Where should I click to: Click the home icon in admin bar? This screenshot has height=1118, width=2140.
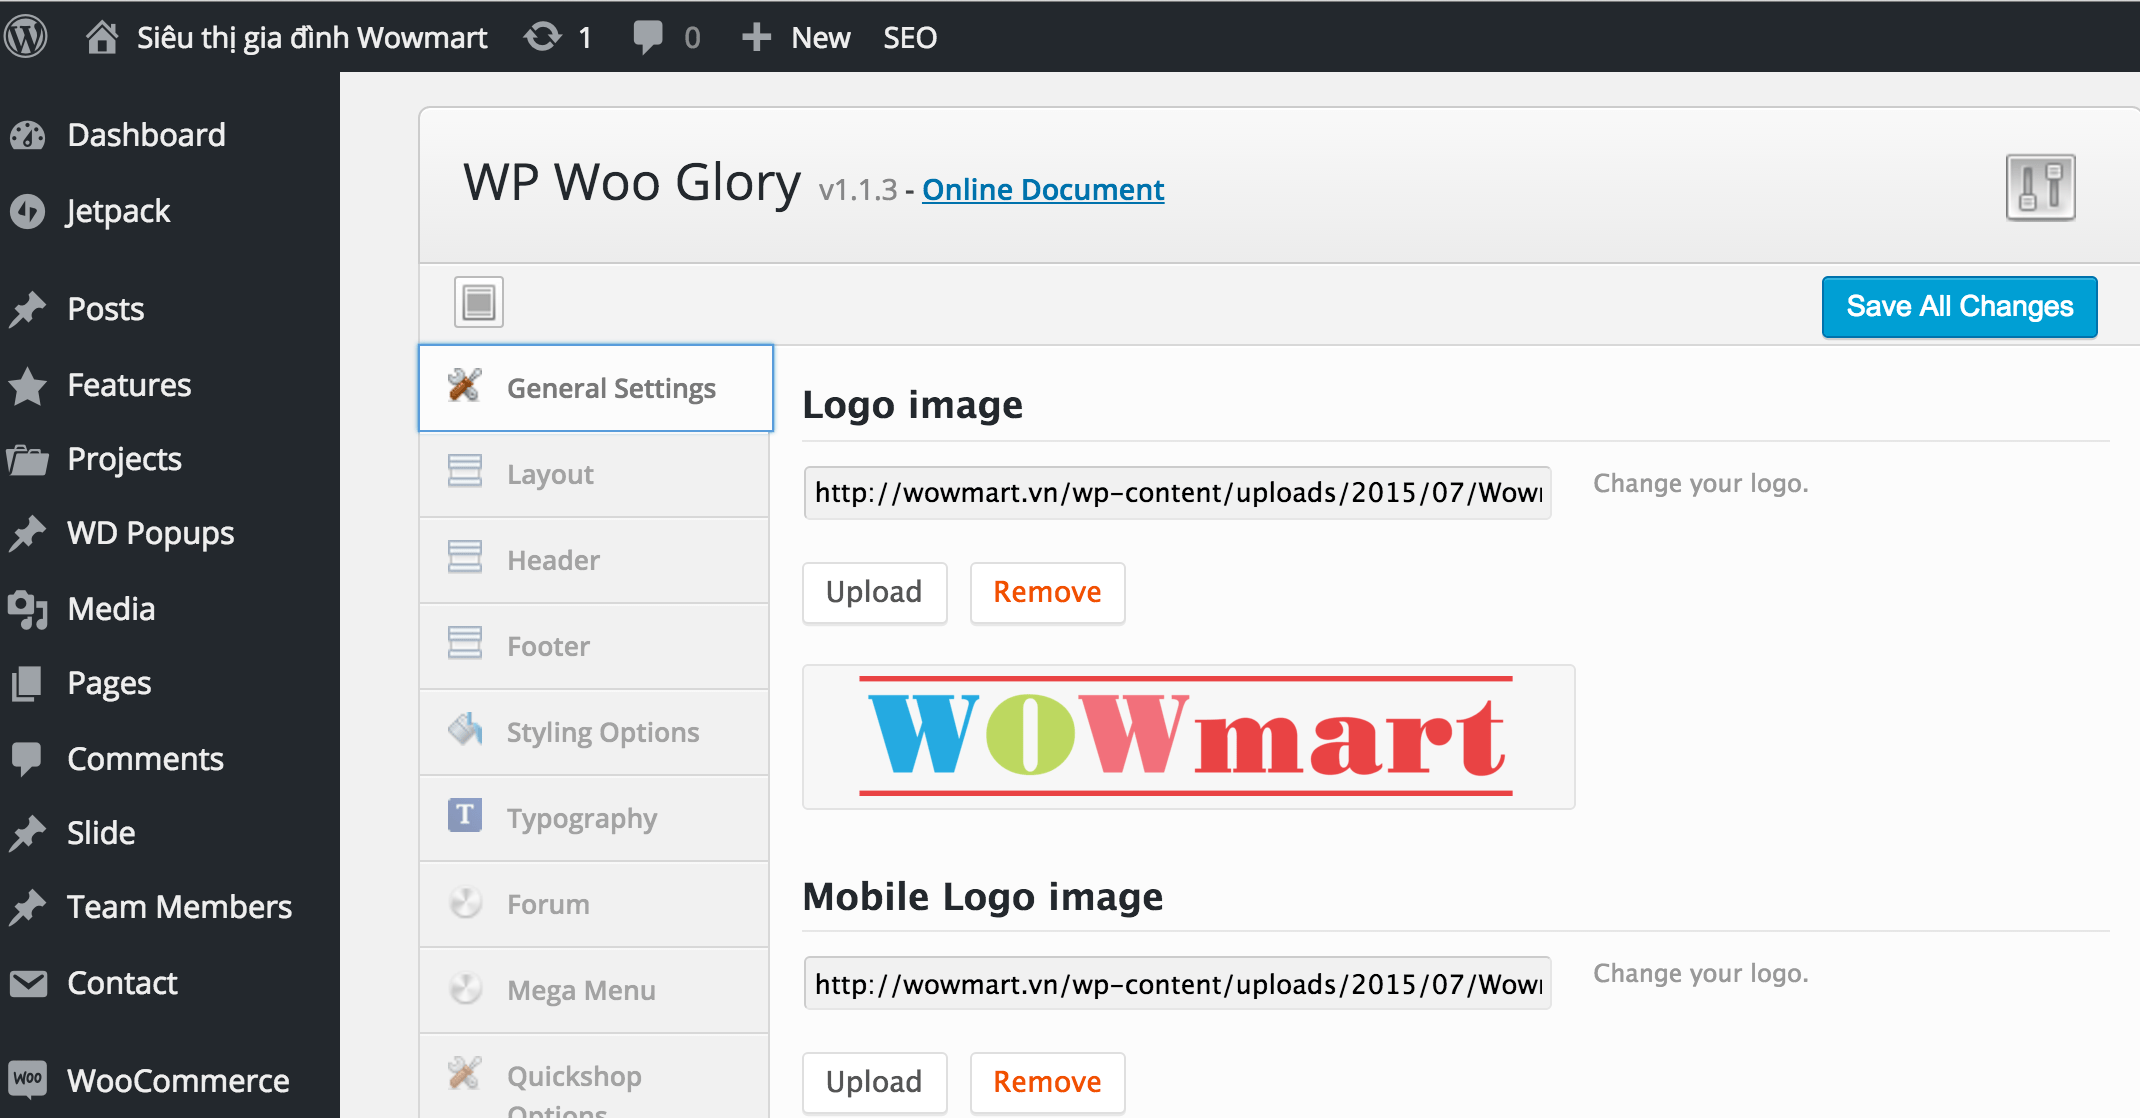click(101, 37)
